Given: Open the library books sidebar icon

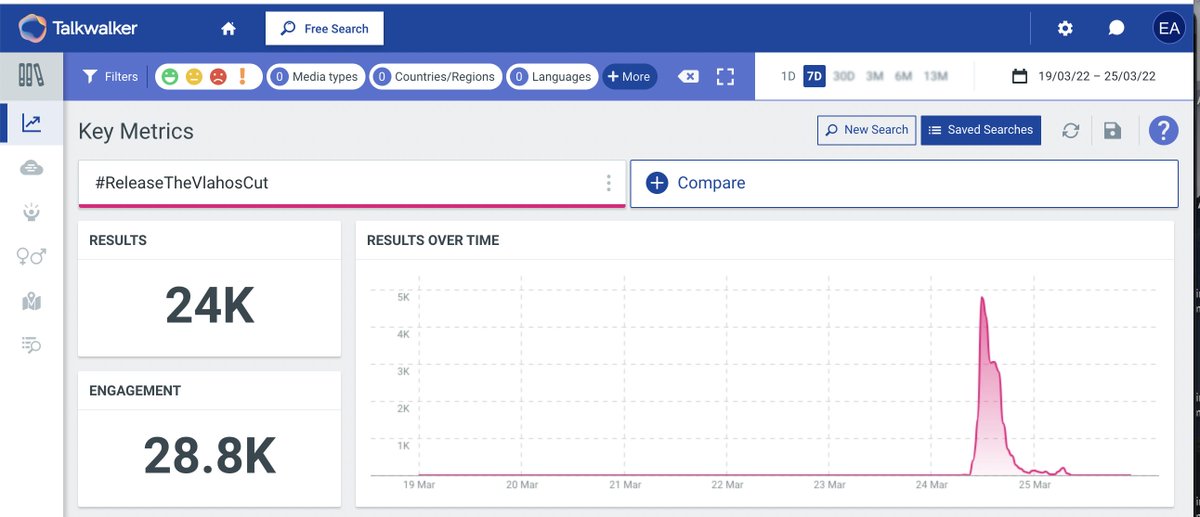Looking at the screenshot, I should [31, 75].
